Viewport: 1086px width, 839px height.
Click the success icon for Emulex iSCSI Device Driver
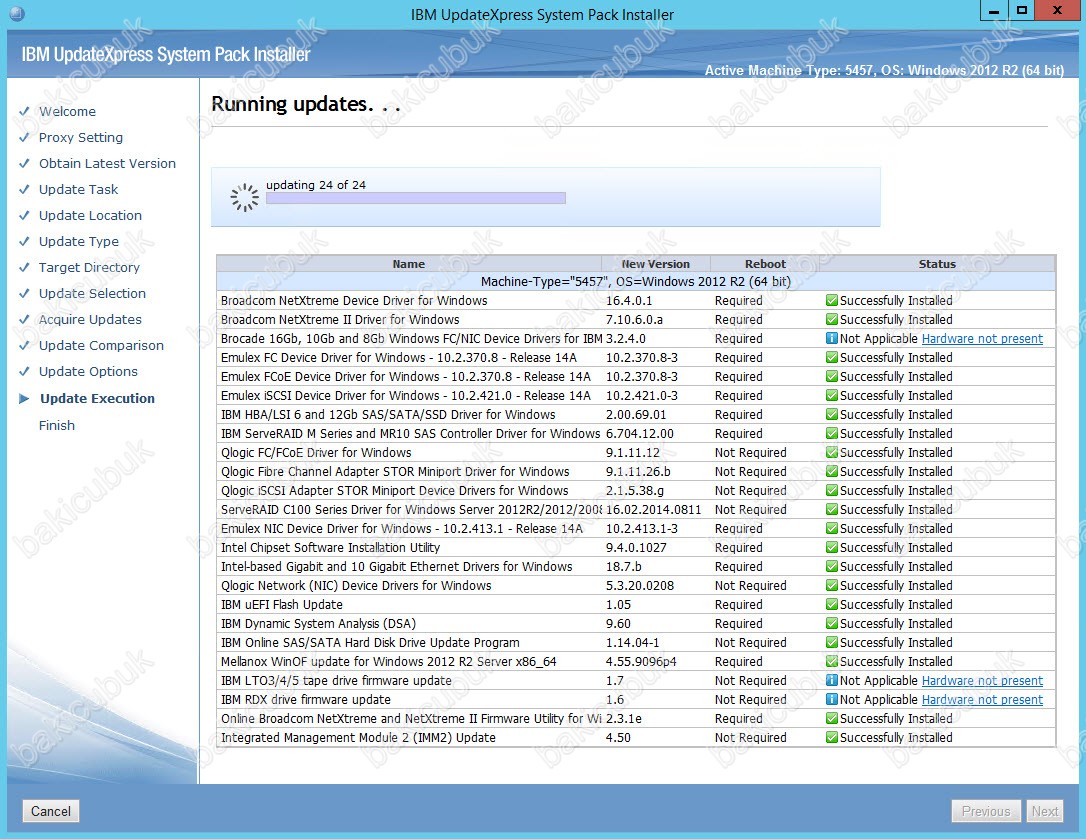pyautogui.click(x=831, y=396)
